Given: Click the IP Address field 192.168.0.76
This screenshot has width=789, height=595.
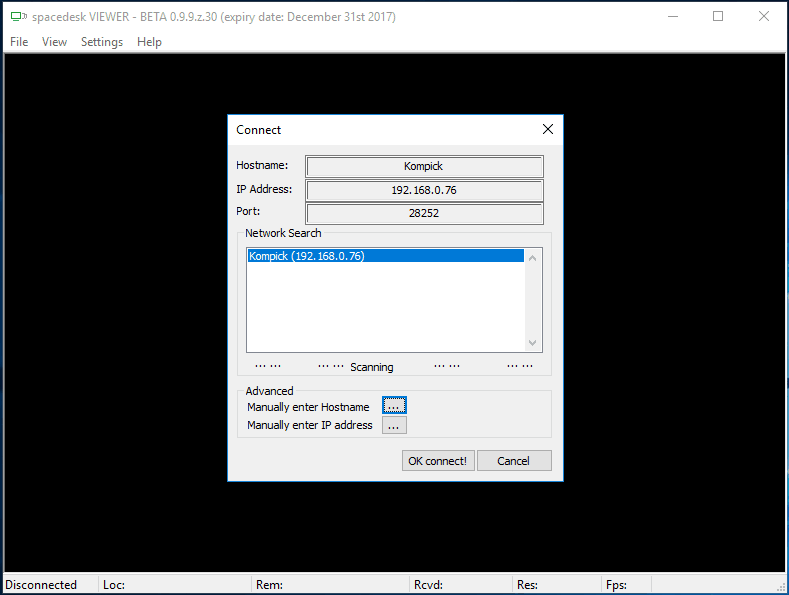Looking at the screenshot, I should pos(424,190).
